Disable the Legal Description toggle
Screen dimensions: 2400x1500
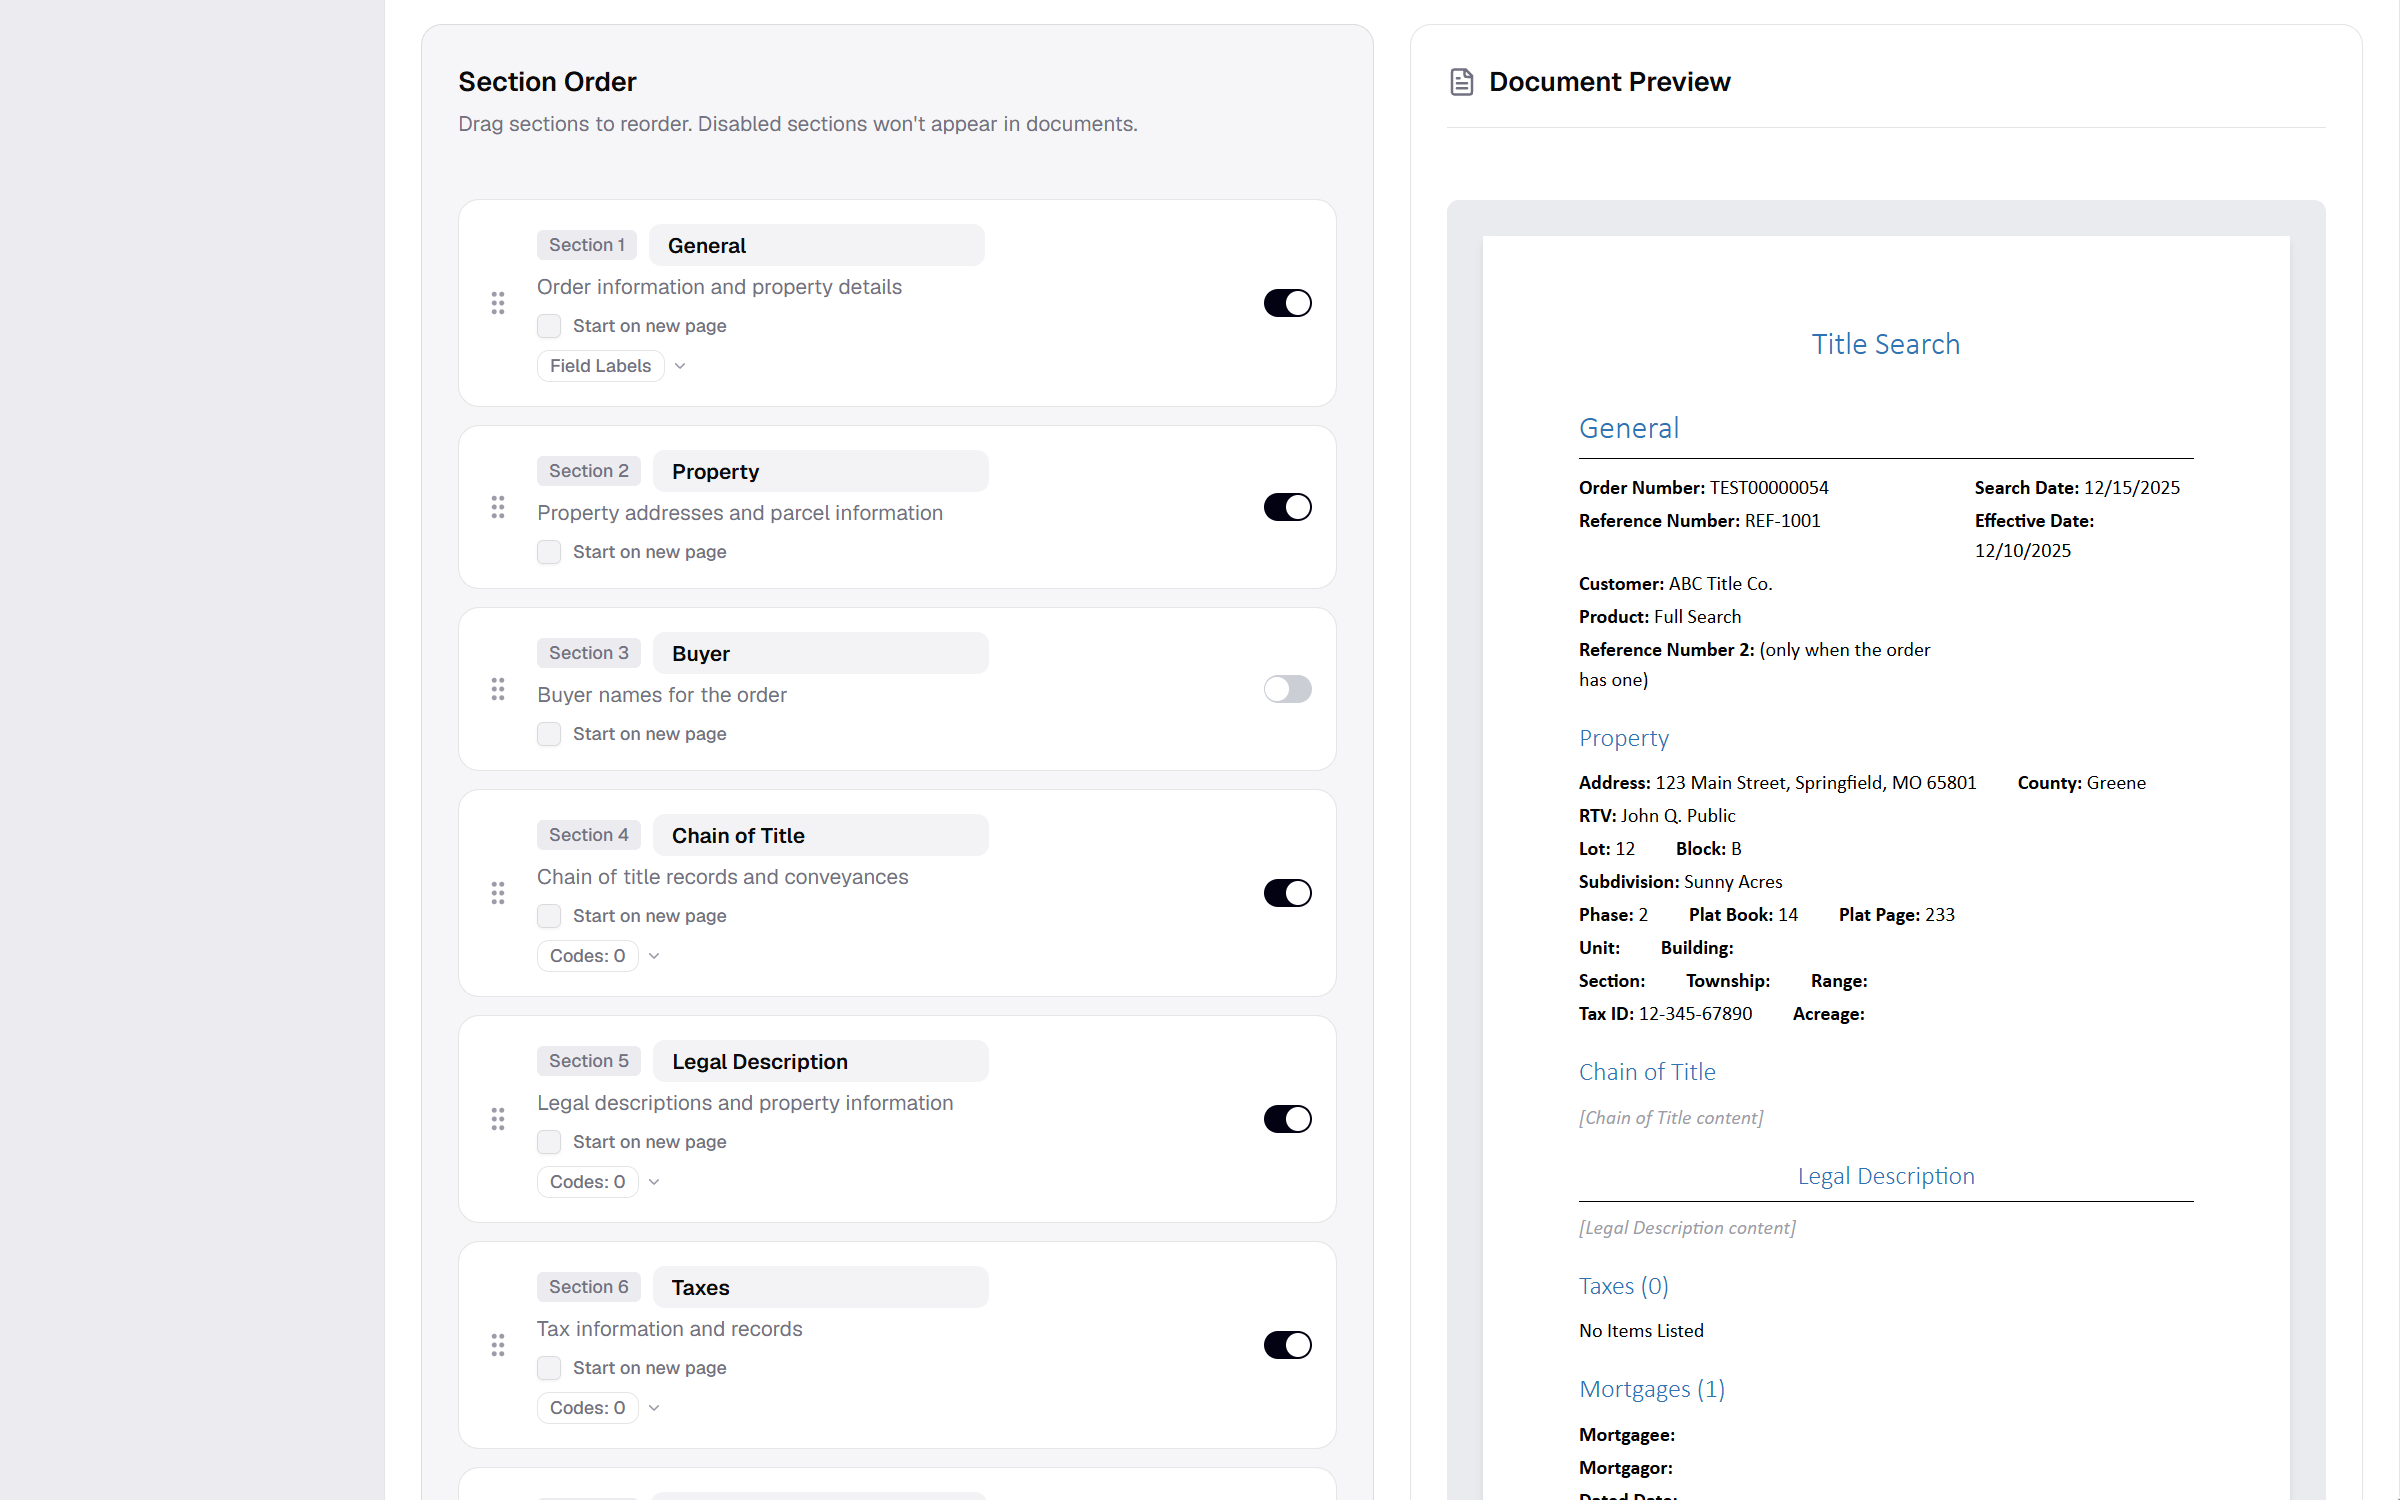pyautogui.click(x=1288, y=1119)
